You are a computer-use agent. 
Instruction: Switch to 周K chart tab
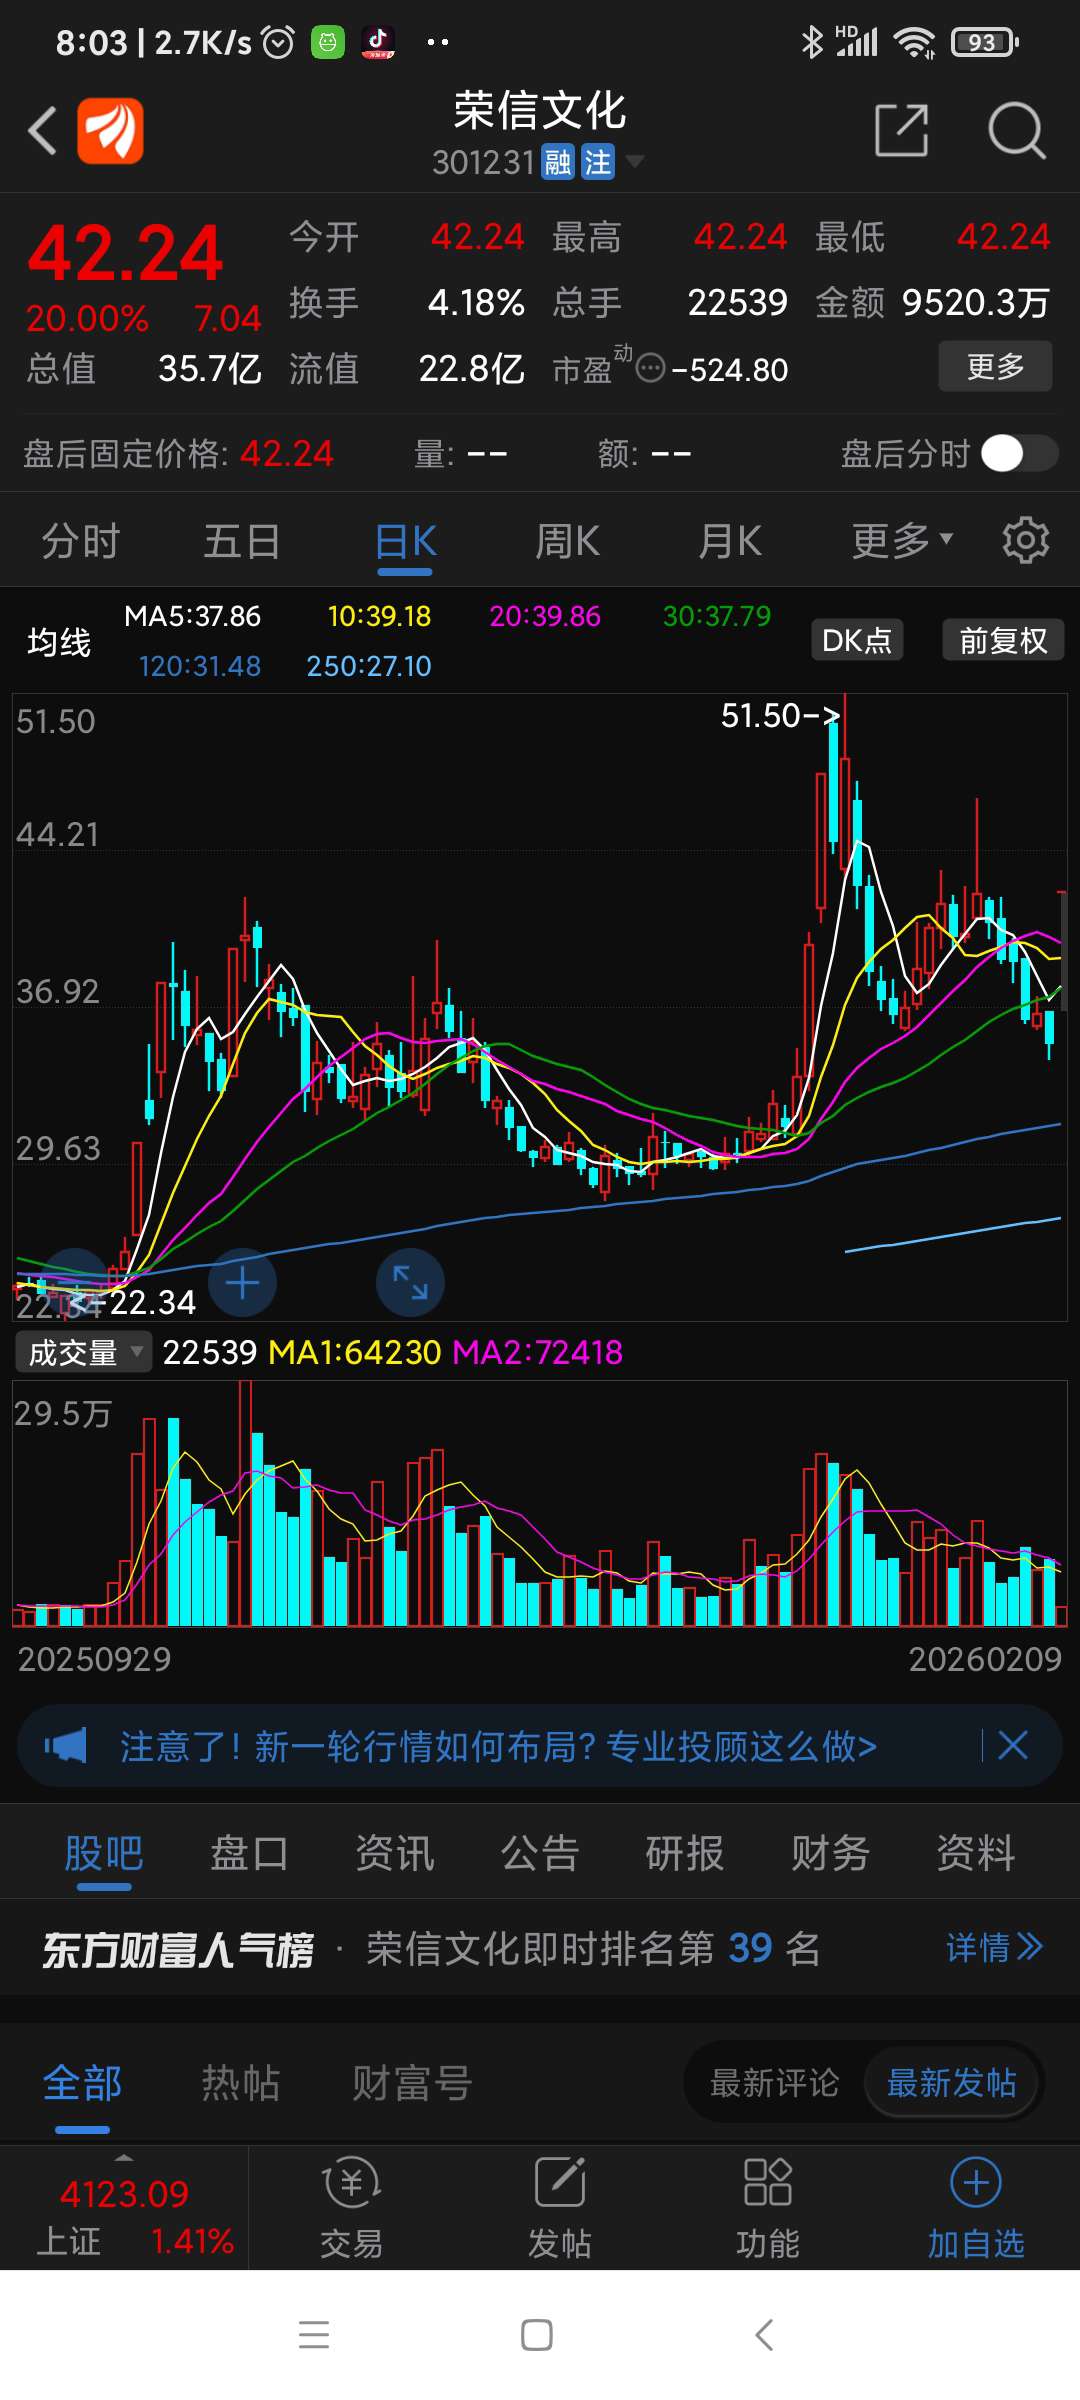567,542
